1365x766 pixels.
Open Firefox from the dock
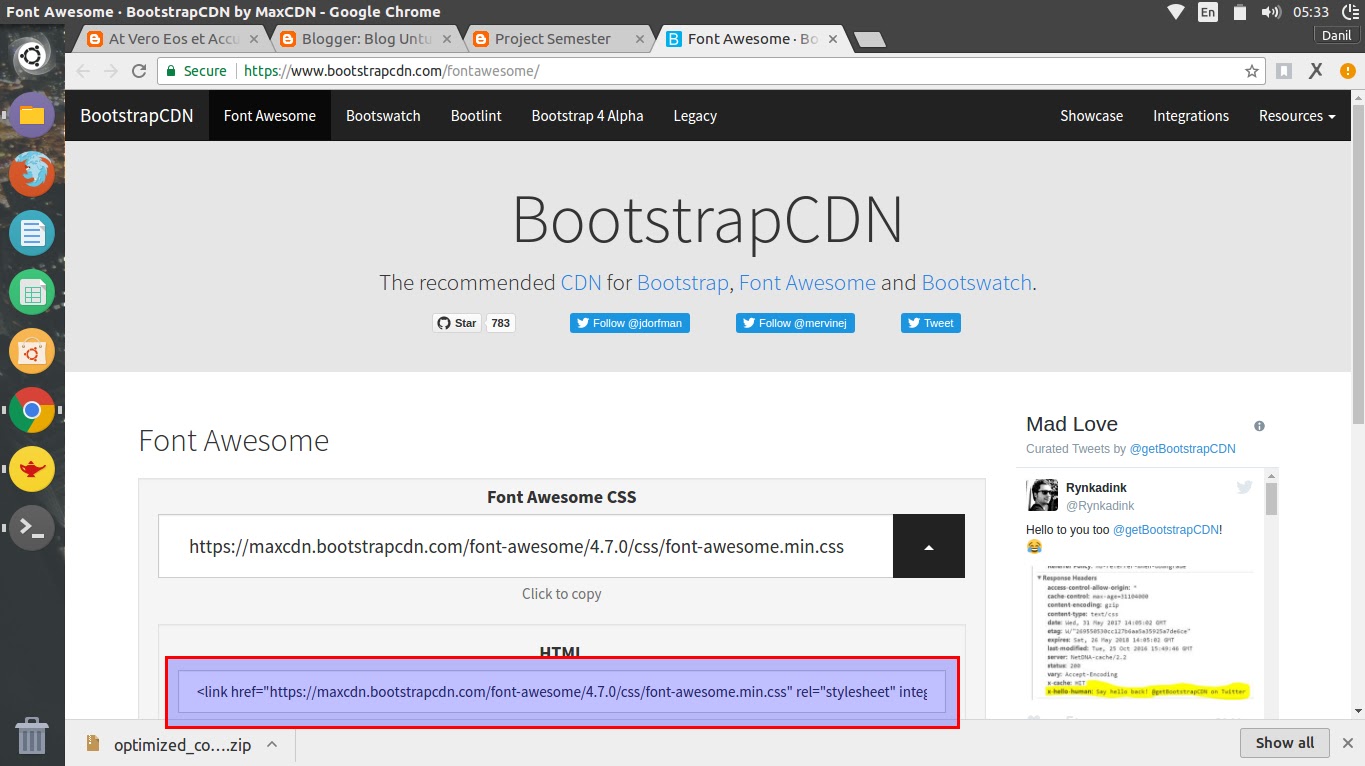tap(31, 174)
